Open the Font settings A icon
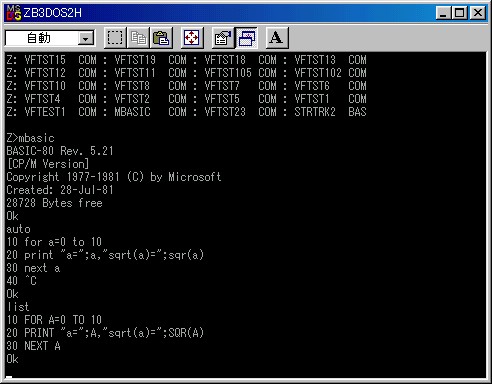Image resolution: width=492 pixels, height=384 pixels. 277,38
